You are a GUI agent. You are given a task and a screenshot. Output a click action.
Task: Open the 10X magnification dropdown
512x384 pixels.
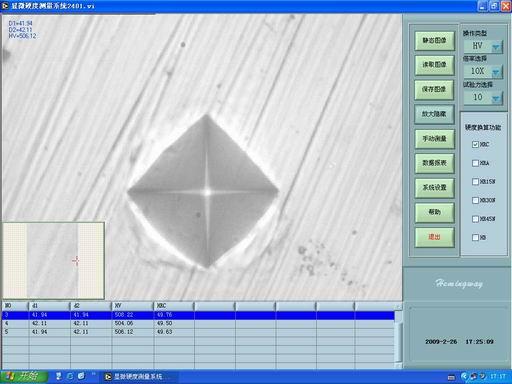496,72
